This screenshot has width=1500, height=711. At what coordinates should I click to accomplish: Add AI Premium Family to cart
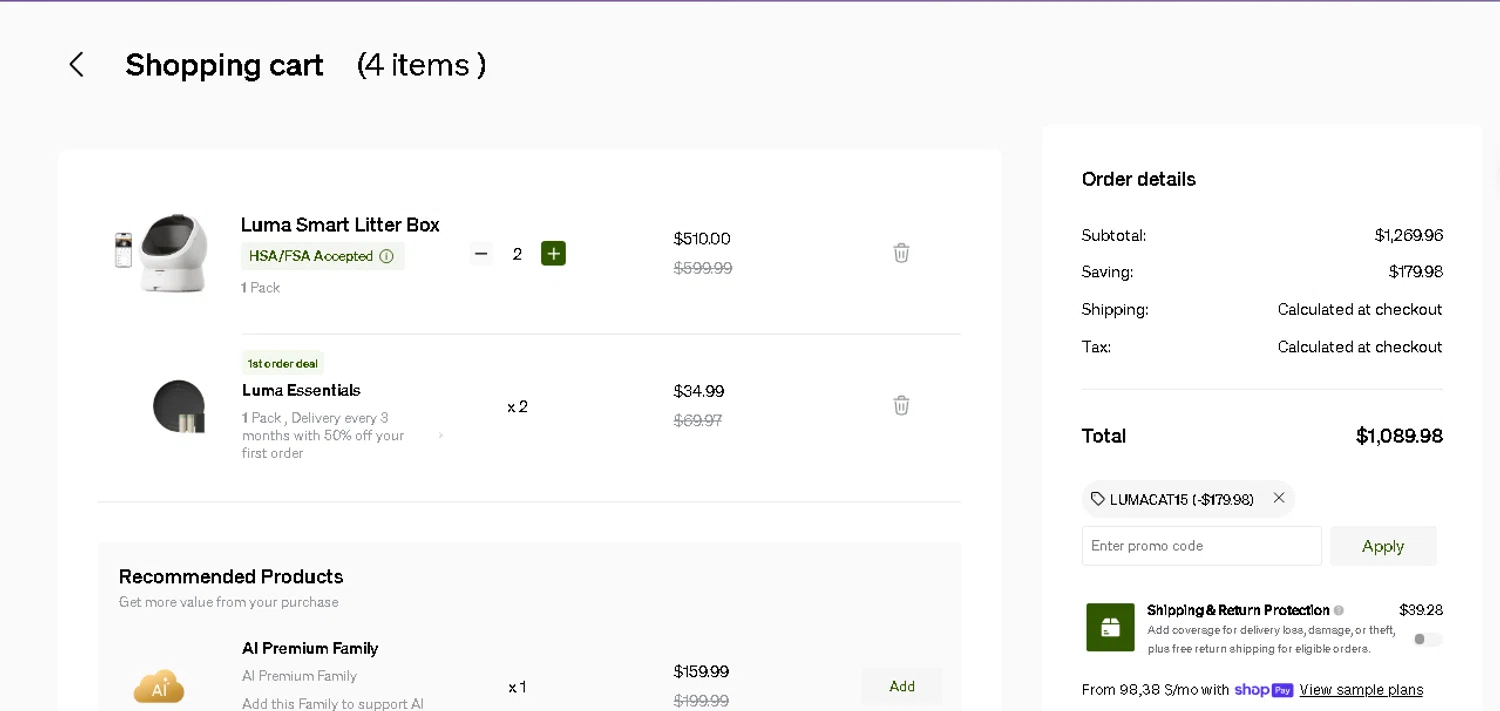pyautogui.click(x=902, y=686)
